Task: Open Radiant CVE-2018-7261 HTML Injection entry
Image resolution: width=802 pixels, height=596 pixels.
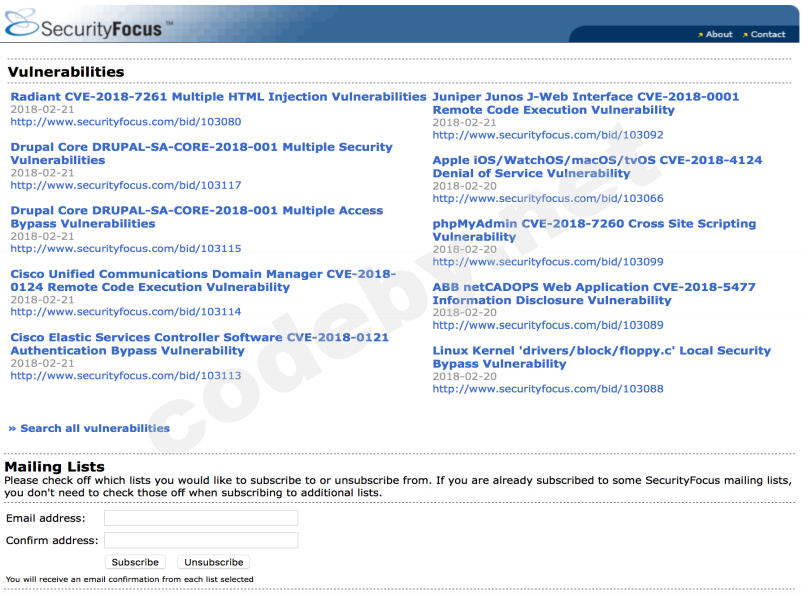Action: pyautogui.click(x=218, y=97)
